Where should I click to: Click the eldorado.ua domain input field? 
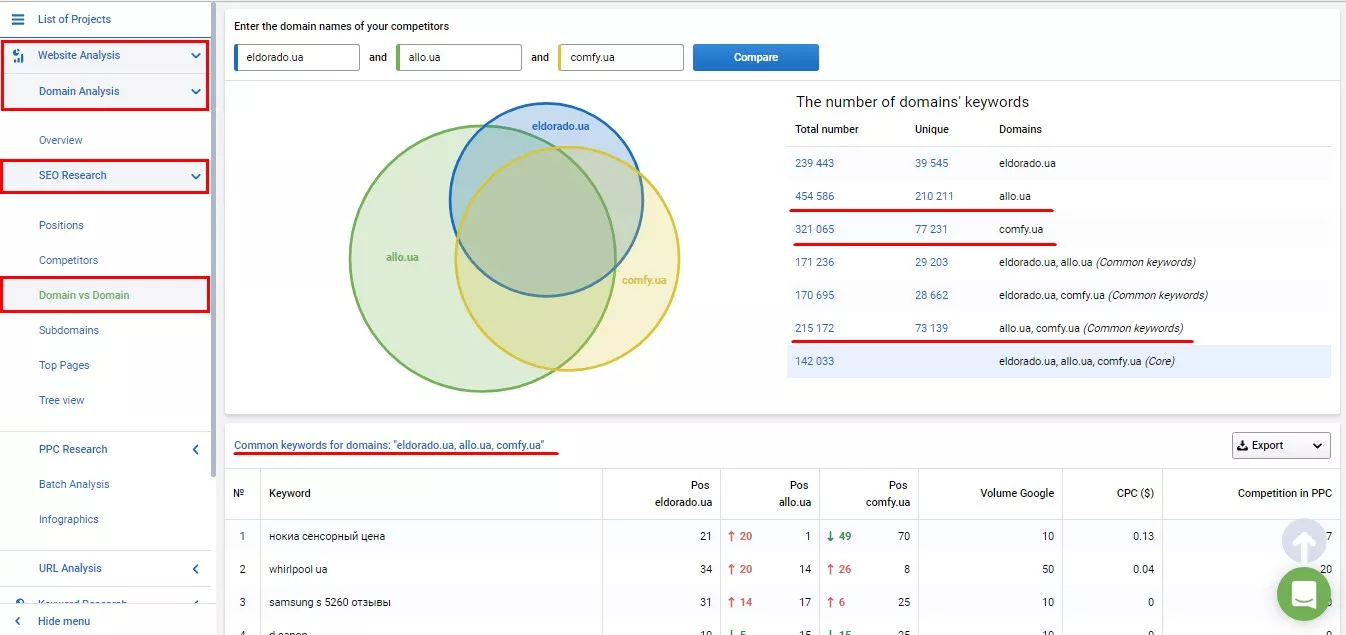(297, 57)
